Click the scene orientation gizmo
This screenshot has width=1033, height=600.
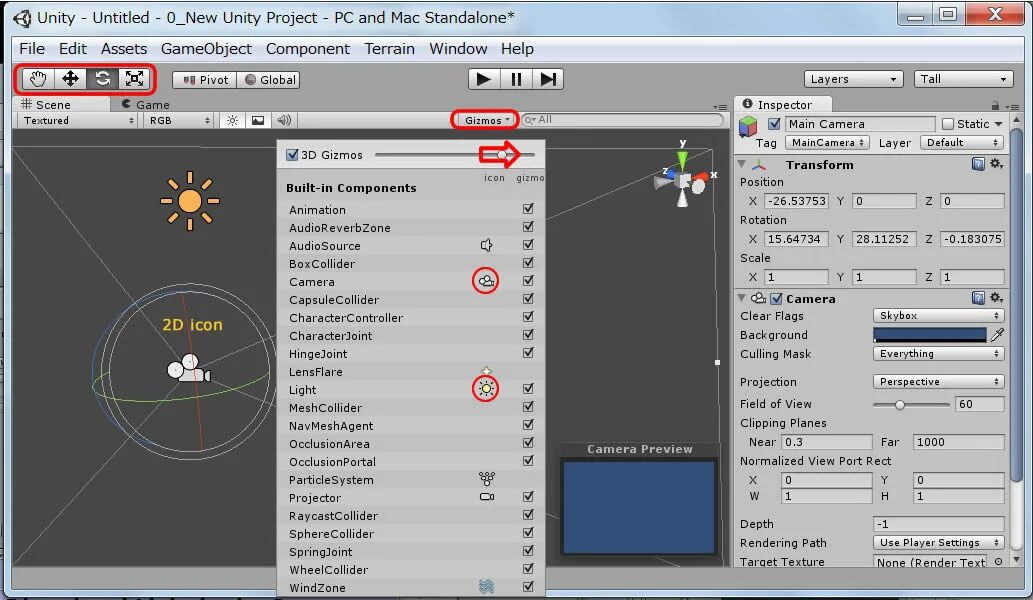coord(683,179)
